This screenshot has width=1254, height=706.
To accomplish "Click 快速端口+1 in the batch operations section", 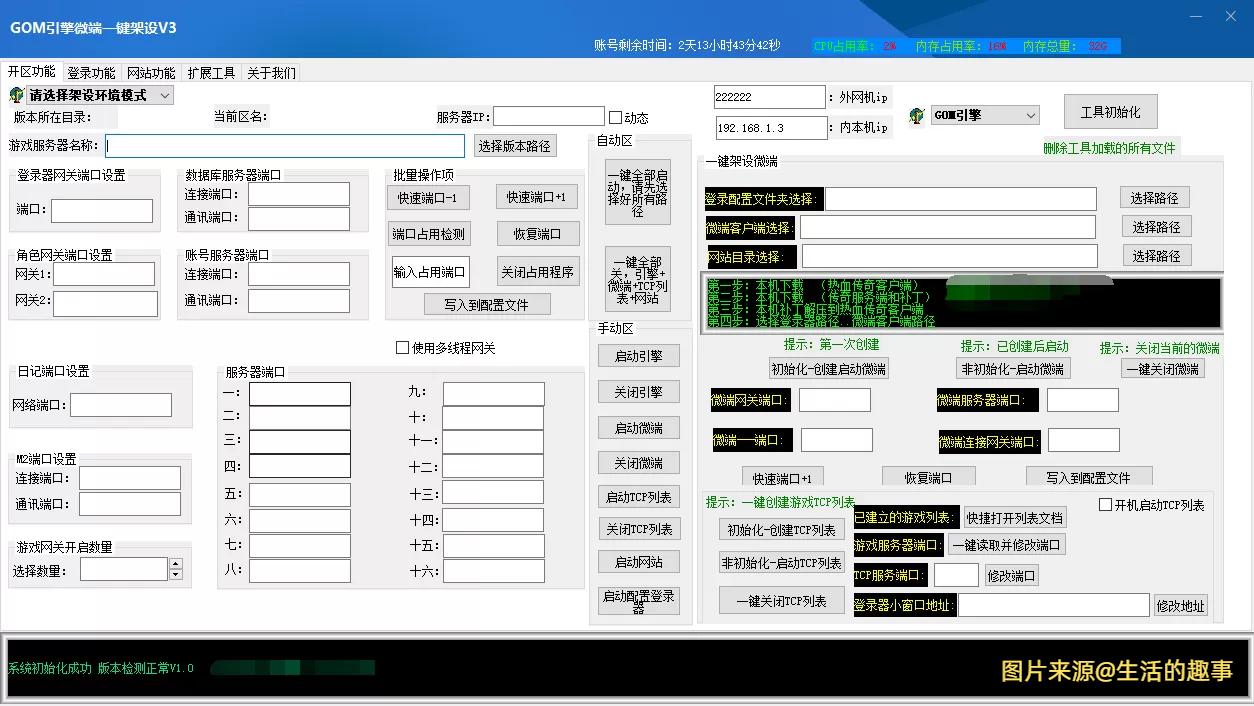I will click(x=537, y=197).
